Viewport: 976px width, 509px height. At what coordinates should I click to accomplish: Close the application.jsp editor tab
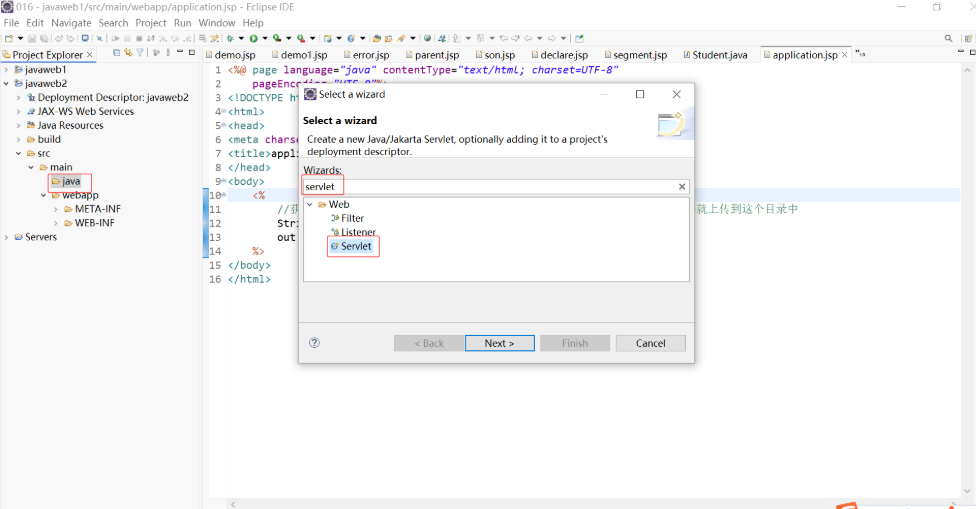coord(844,55)
